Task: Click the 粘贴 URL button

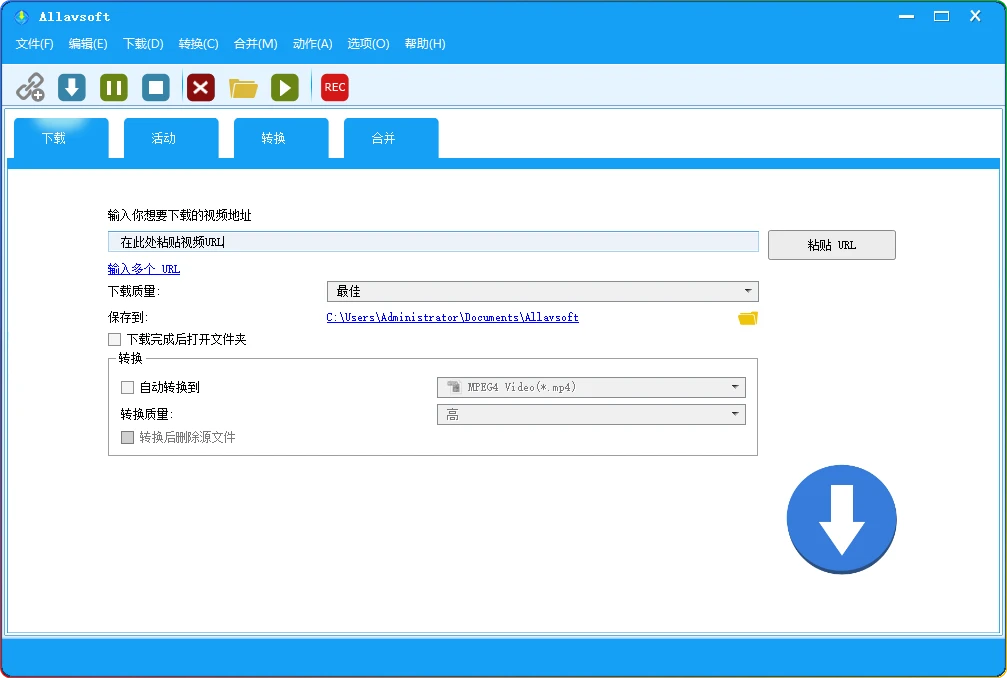Action: 832,245
